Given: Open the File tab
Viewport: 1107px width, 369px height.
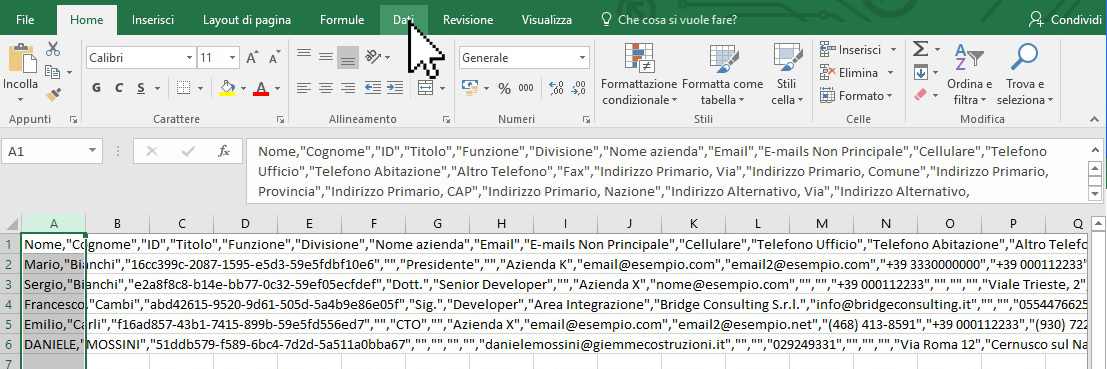Looking at the screenshot, I should coord(25,20).
